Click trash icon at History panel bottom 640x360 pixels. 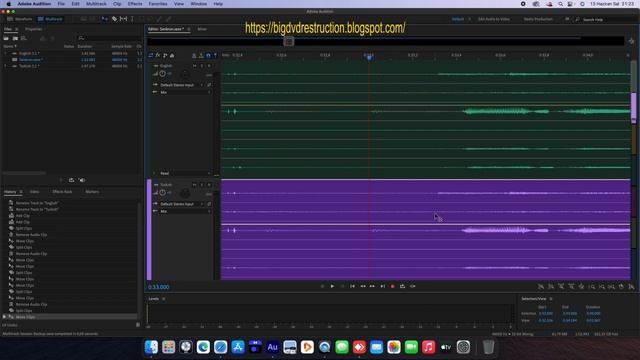tap(138, 325)
